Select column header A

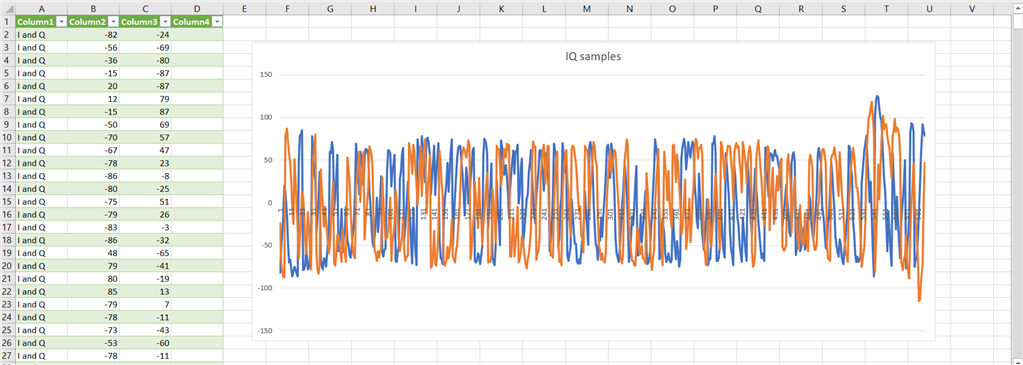tap(41, 8)
